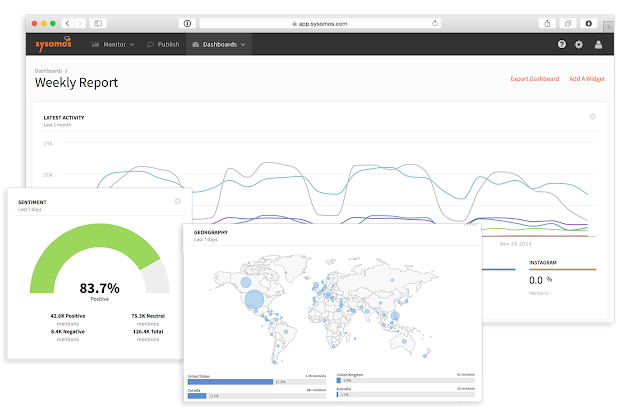Click the reader info icon beside address bar
640x407 pixels.
pyautogui.click(x=187, y=23)
